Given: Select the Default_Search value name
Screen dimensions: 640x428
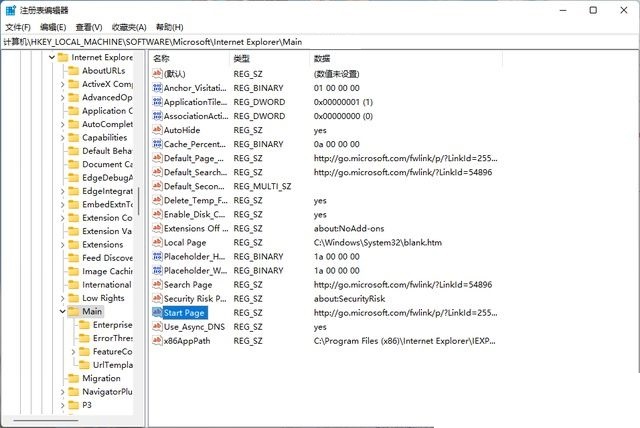Looking at the screenshot, I should [196, 172].
